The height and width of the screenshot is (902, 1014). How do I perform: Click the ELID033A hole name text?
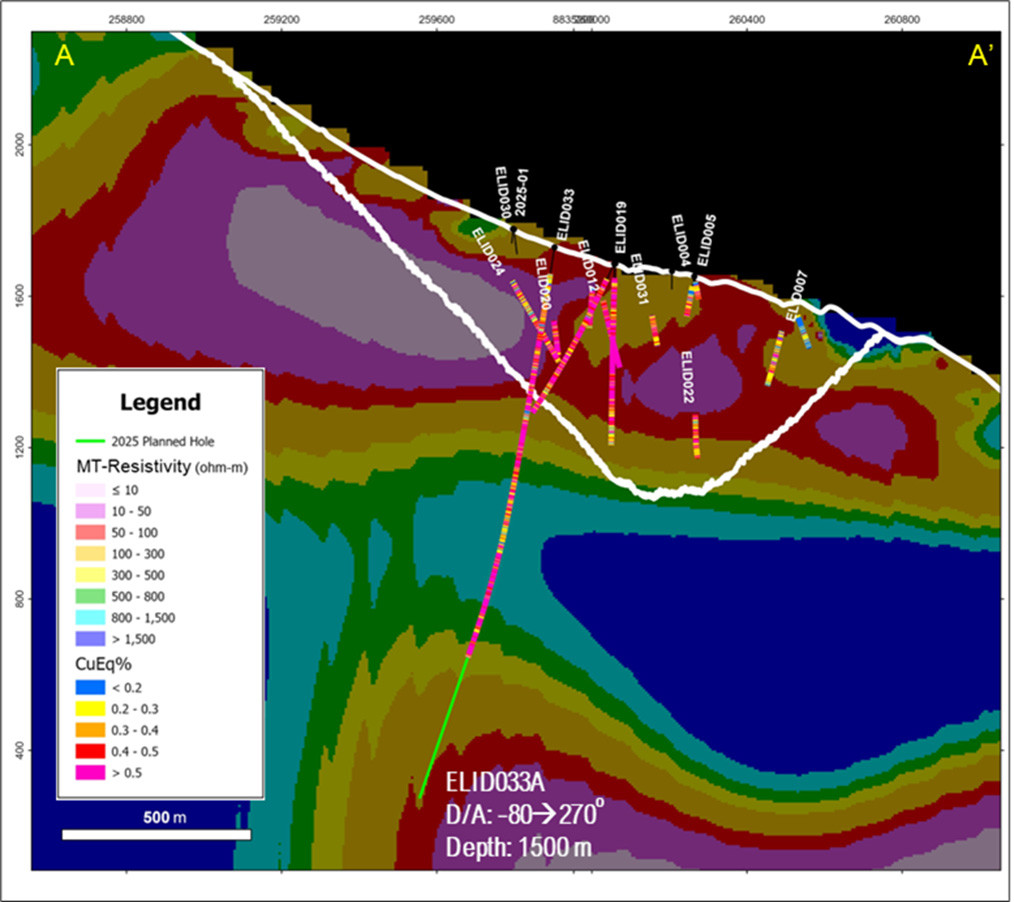coord(495,783)
